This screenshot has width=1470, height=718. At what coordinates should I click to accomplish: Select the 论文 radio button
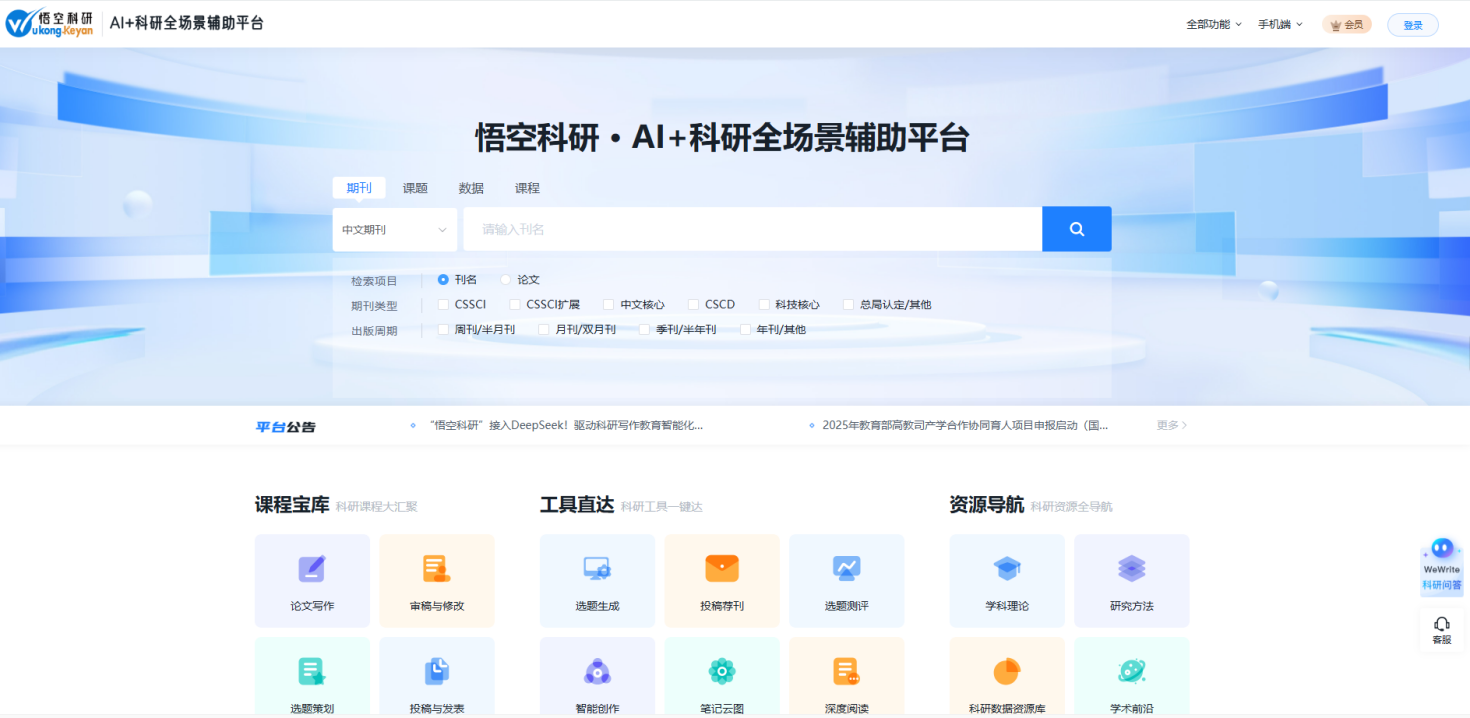506,280
